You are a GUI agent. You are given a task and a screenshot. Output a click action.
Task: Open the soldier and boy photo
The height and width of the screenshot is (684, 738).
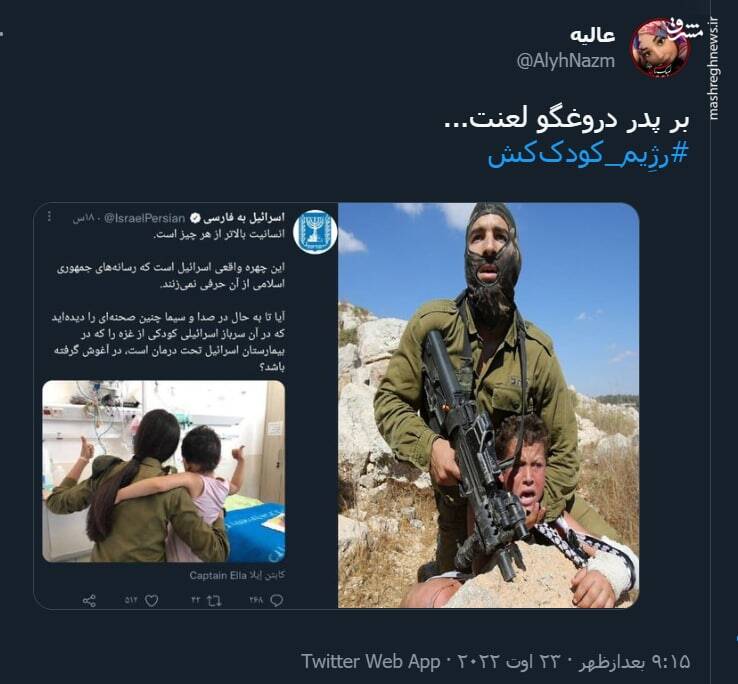(488, 405)
